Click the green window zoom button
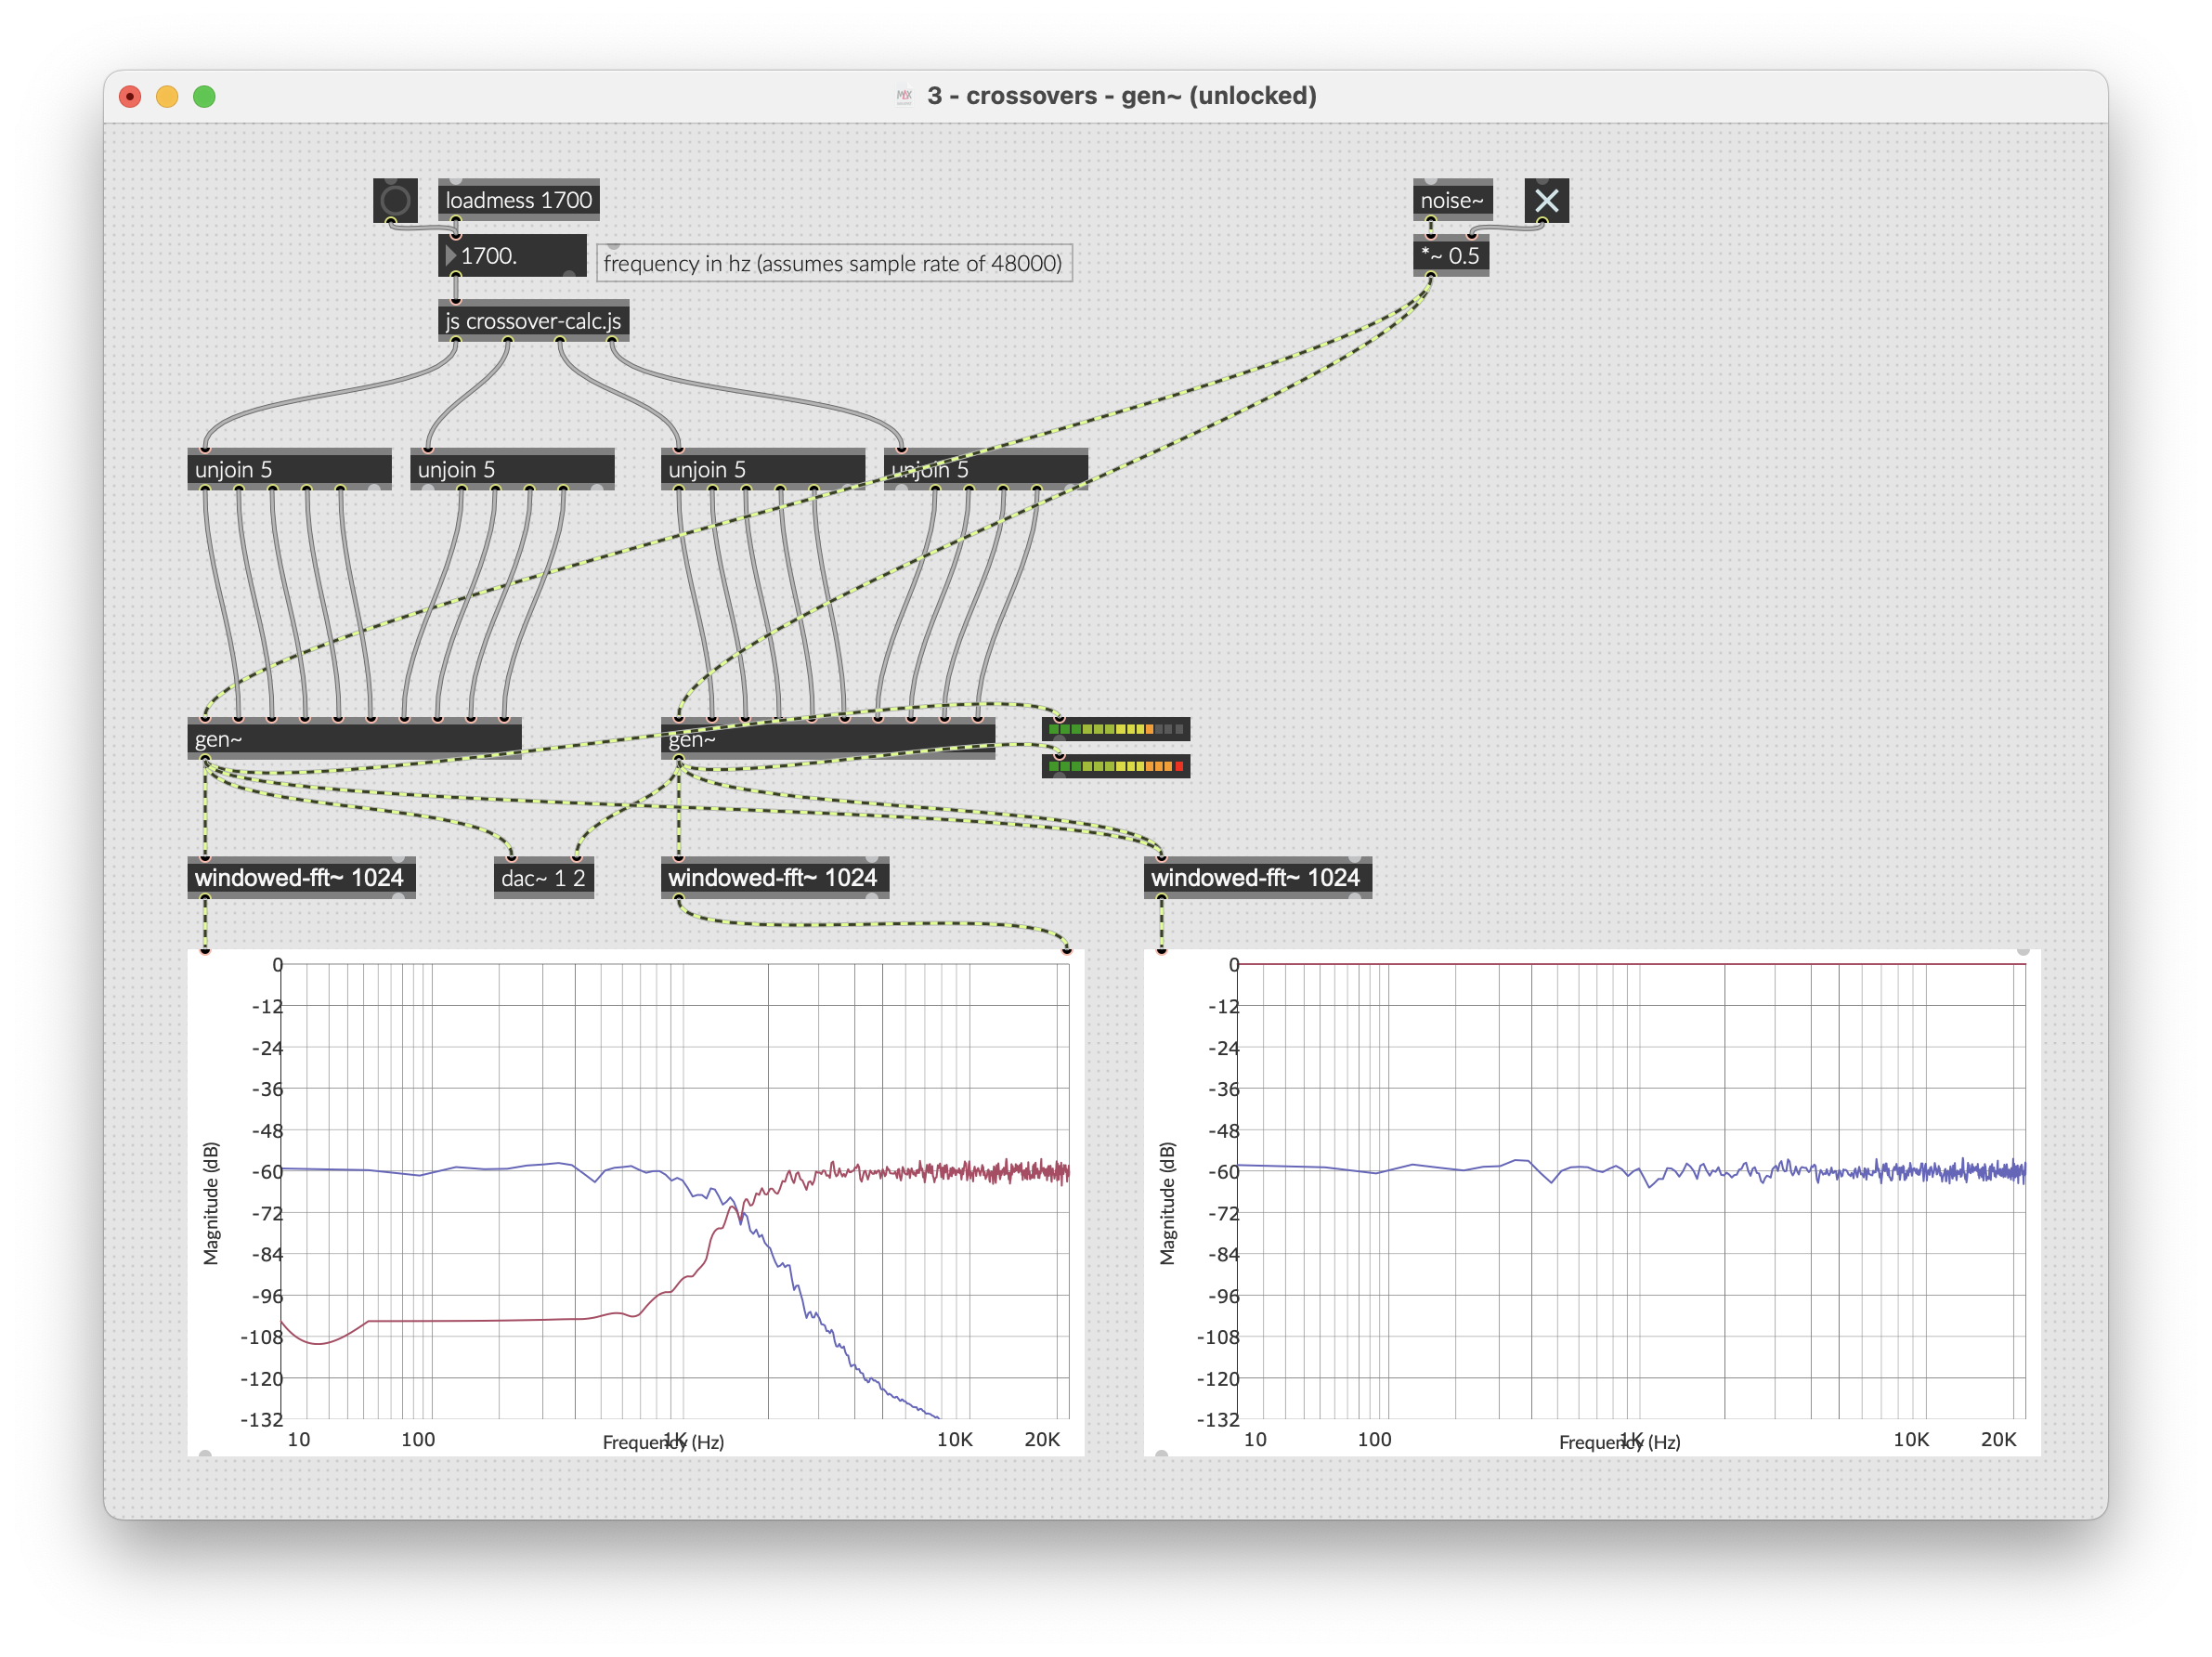Screen dimensions: 2212x1657 204,96
